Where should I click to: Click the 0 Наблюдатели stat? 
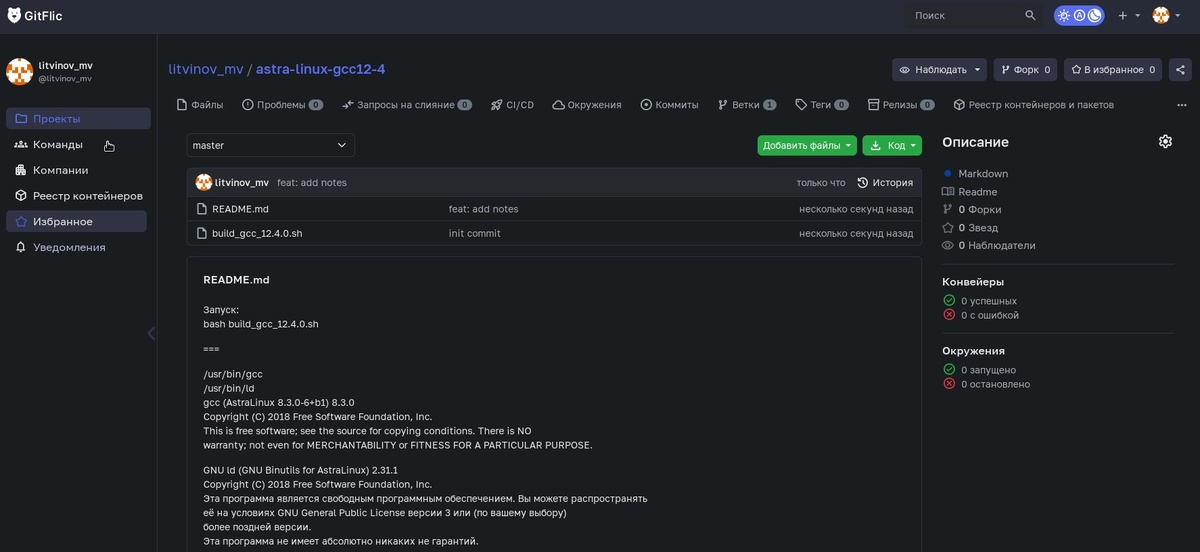[x=997, y=245]
